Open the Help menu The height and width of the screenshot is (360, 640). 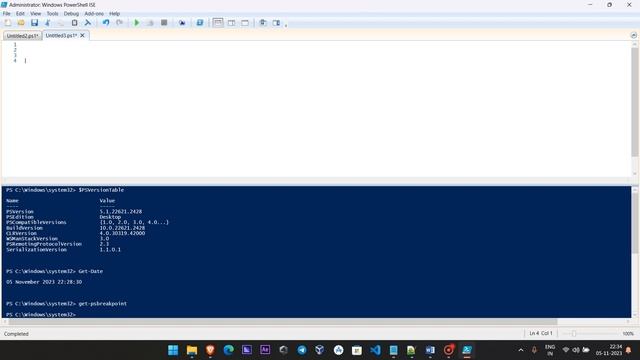pos(114,13)
